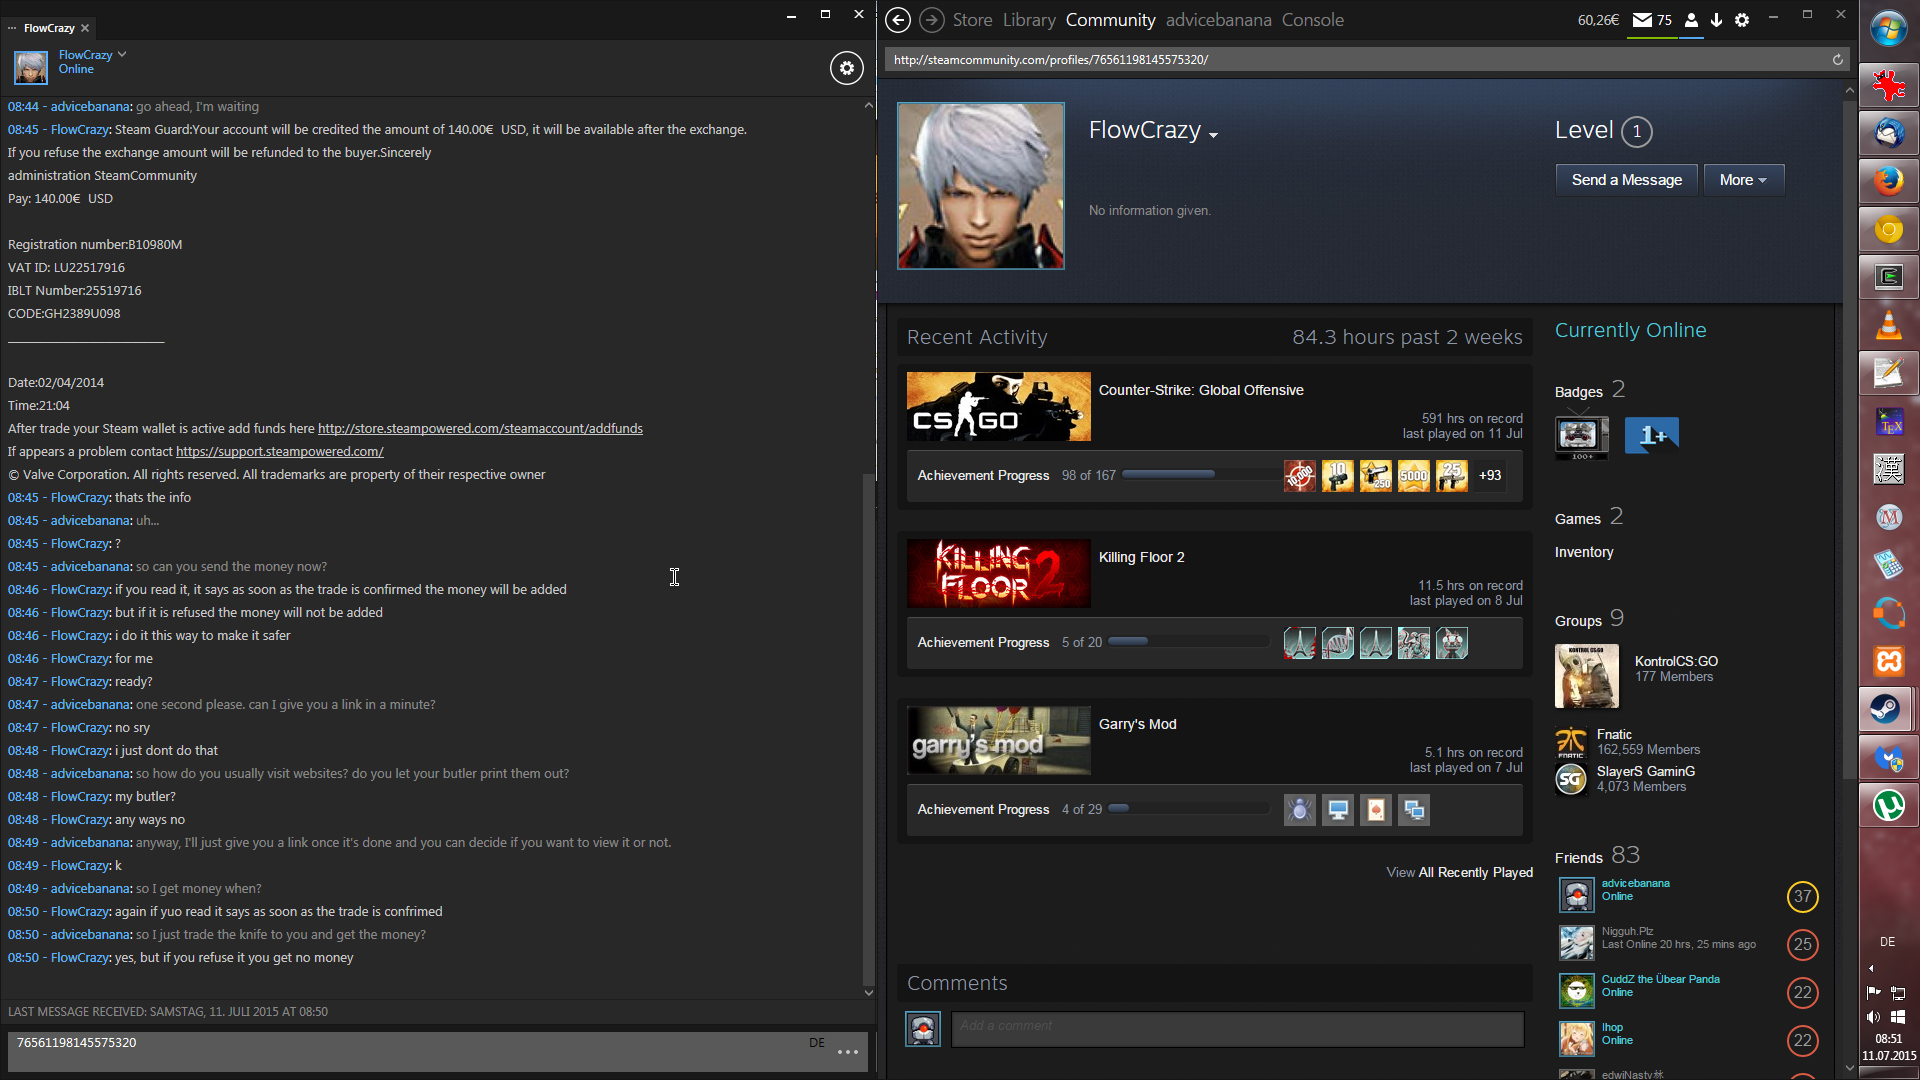Open the inbox envelope notifications icon
Screen dimensions: 1920x1080
(1642, 20)
